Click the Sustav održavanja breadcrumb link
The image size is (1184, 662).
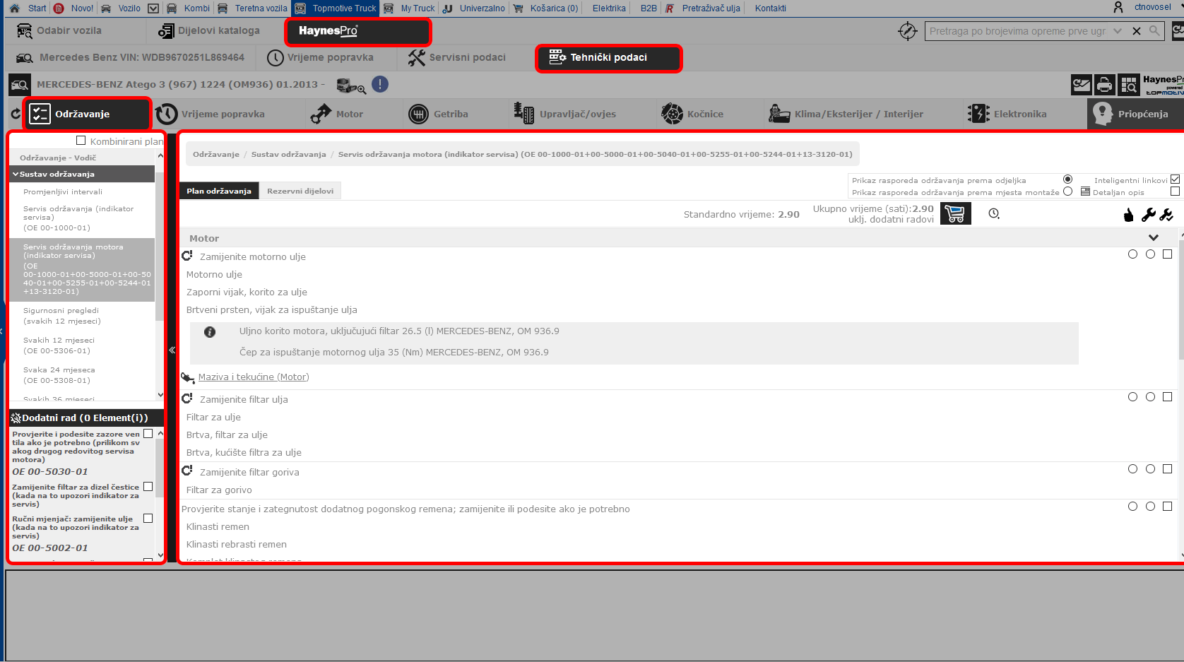(288, 154)
